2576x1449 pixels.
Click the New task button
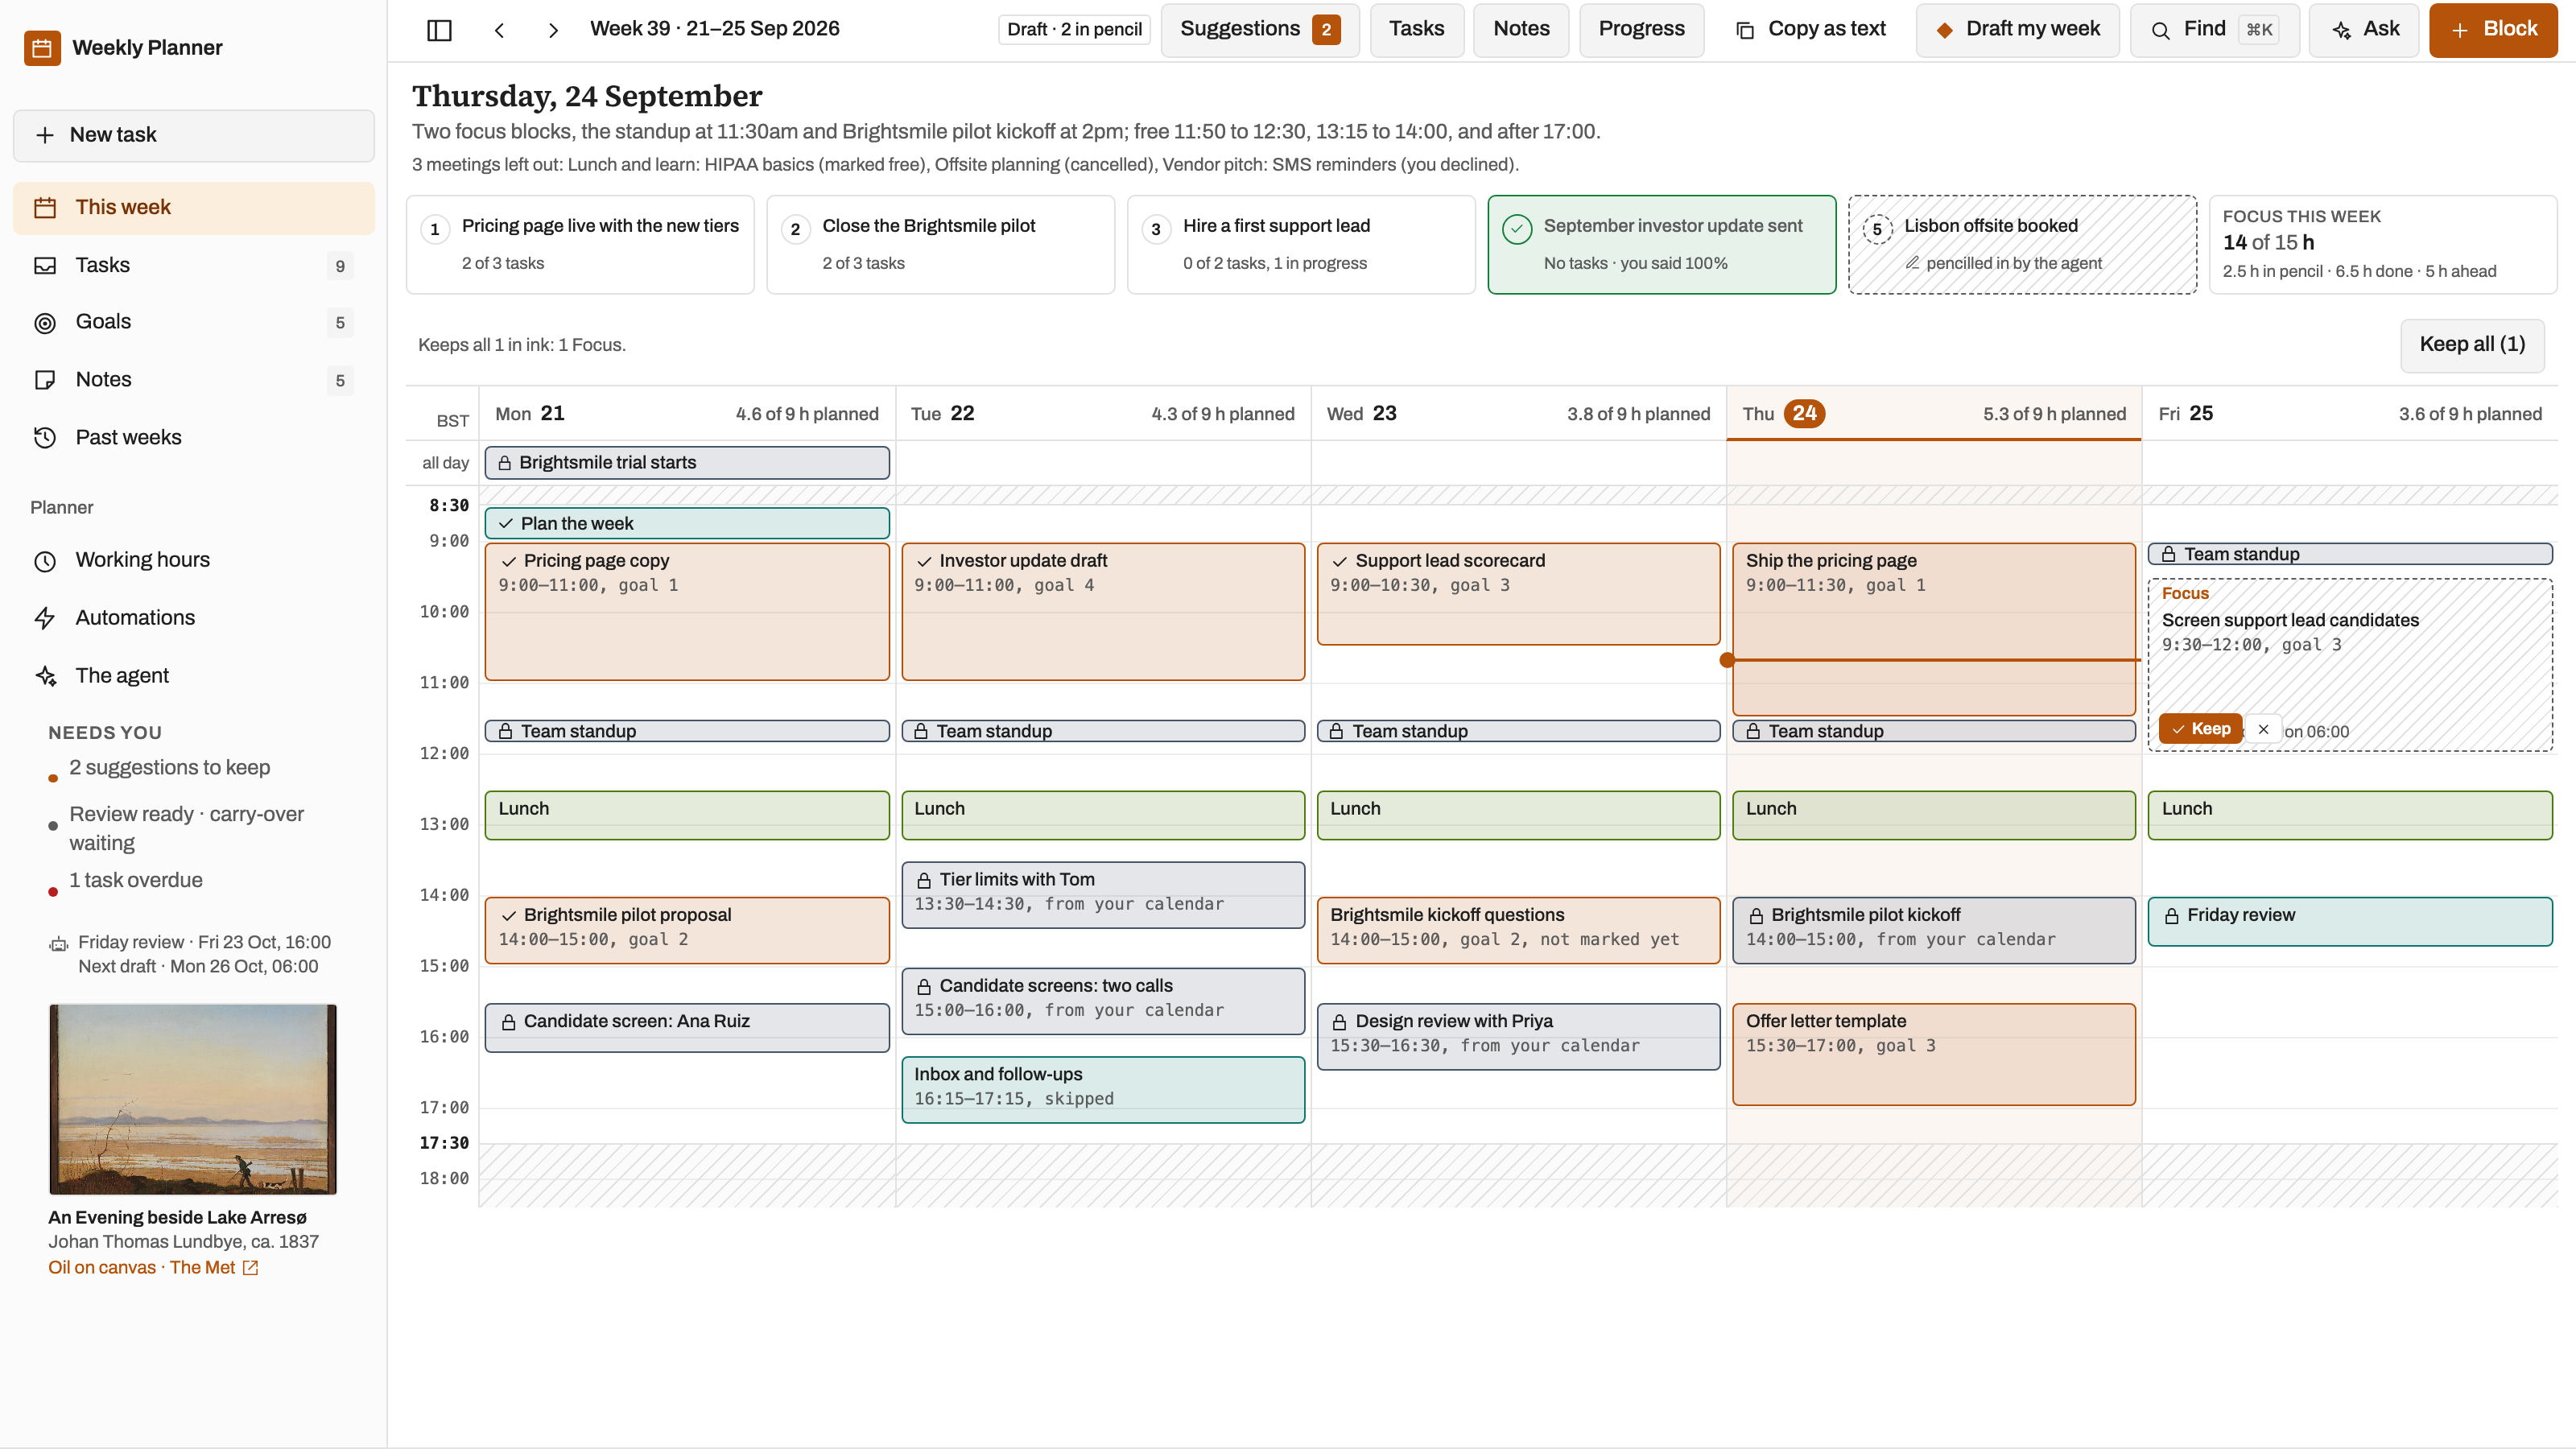(194, 135)
